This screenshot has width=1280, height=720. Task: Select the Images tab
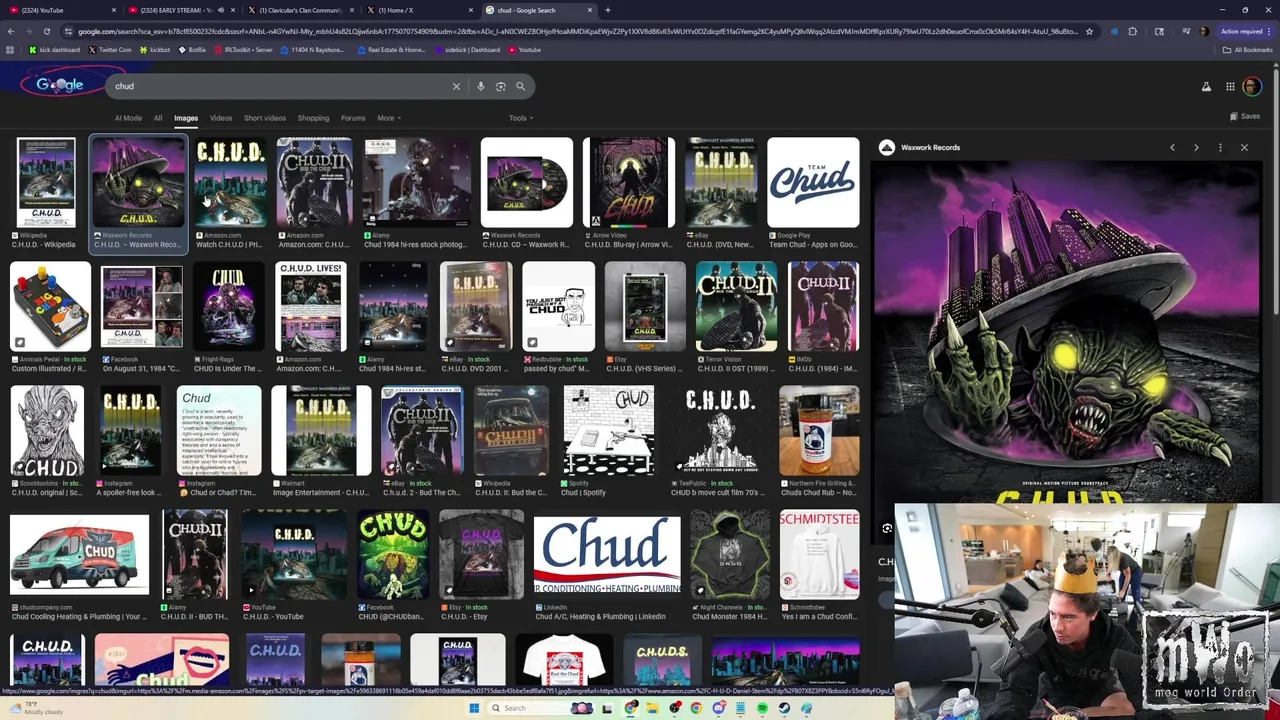click(186, 118)
